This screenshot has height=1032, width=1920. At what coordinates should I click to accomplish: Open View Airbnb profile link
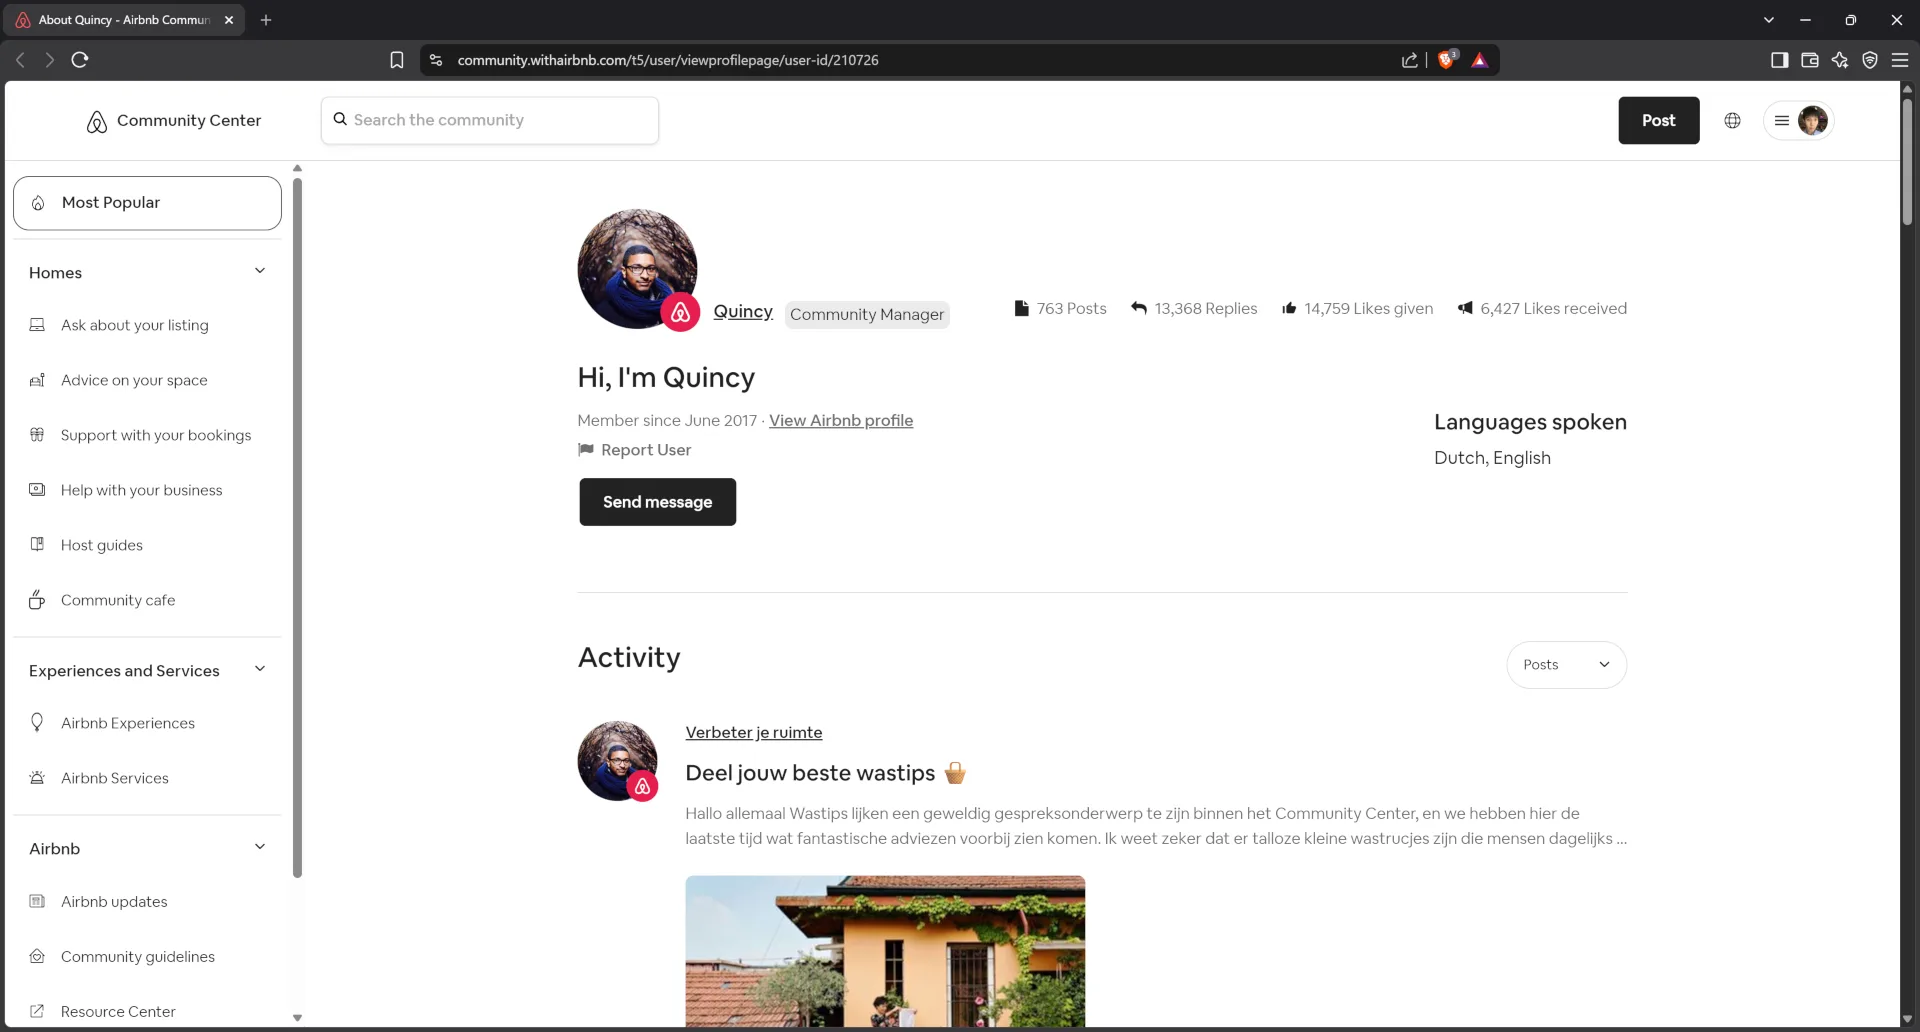[841, 420]
